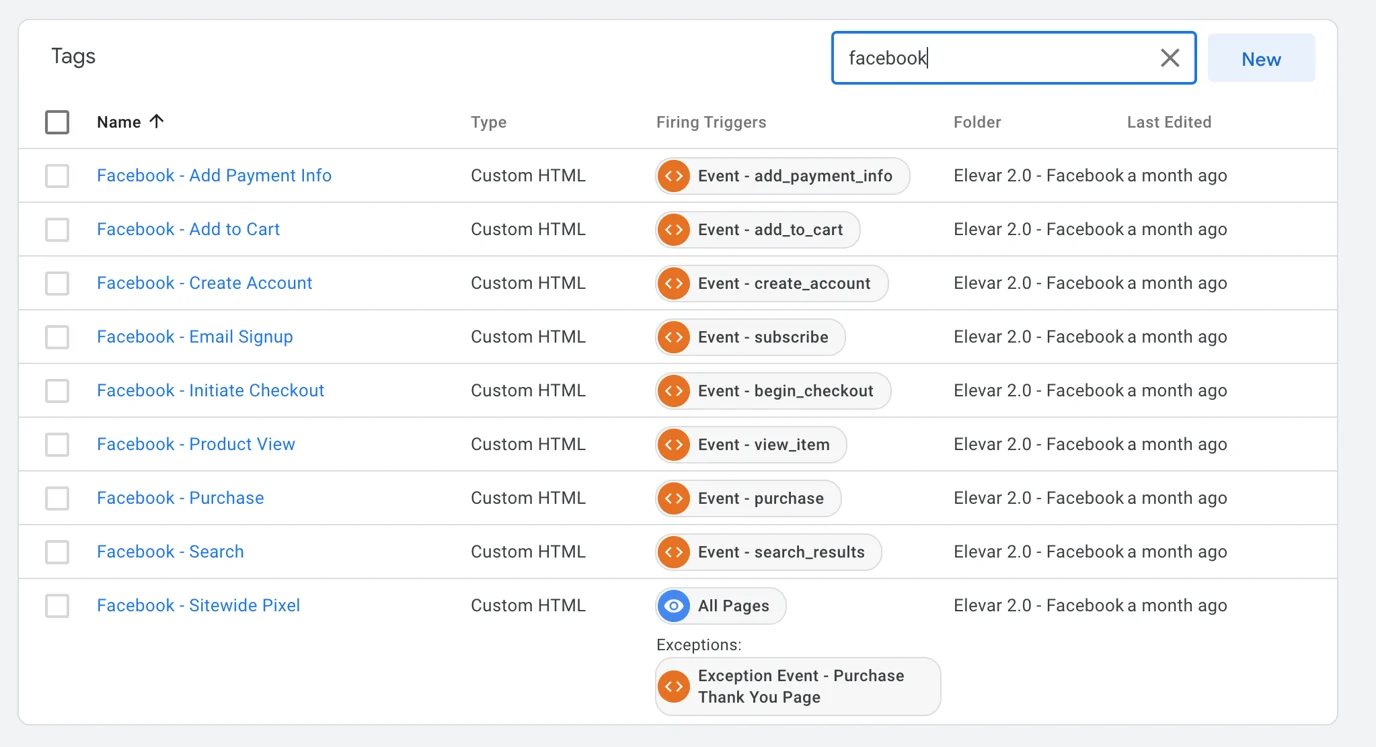Click the create_account trigger icon
This screenshot has height=747, width=1376.
(674, 284)
